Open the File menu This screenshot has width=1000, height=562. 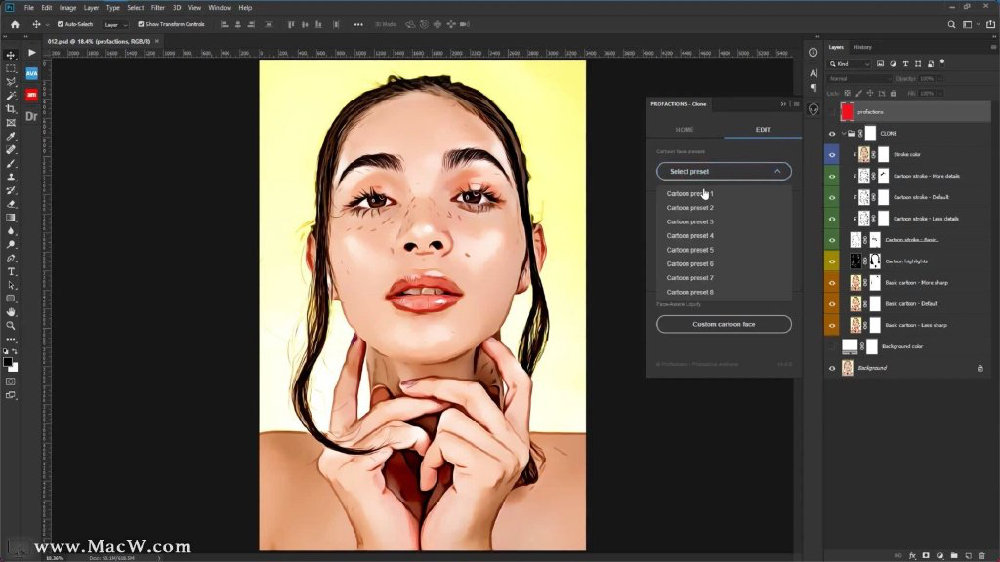(x=29, y=8)
